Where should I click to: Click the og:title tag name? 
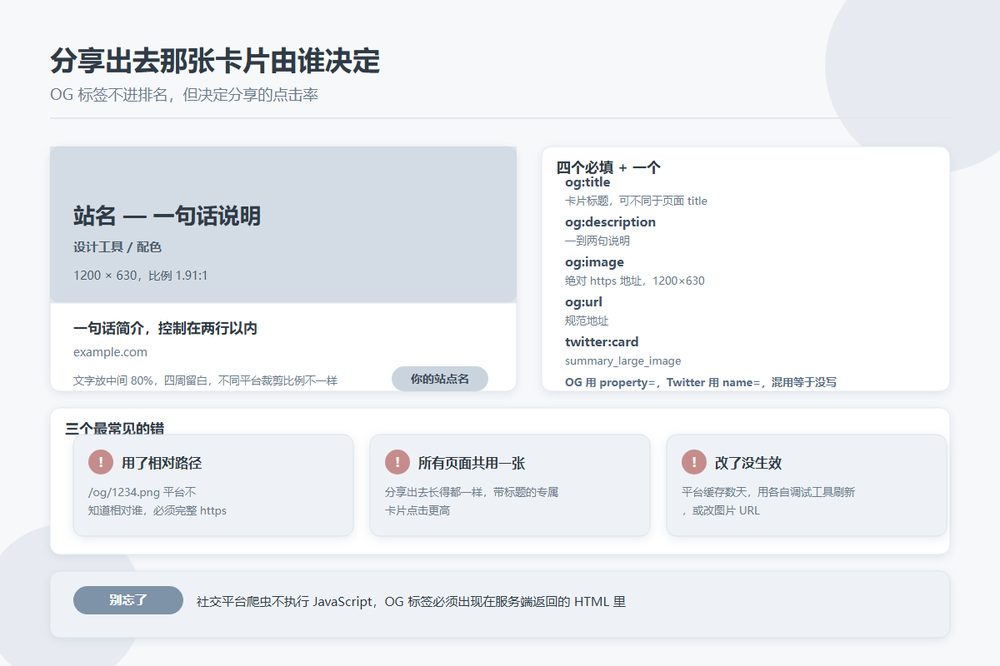pyautogui.click(x=587, y=182)
